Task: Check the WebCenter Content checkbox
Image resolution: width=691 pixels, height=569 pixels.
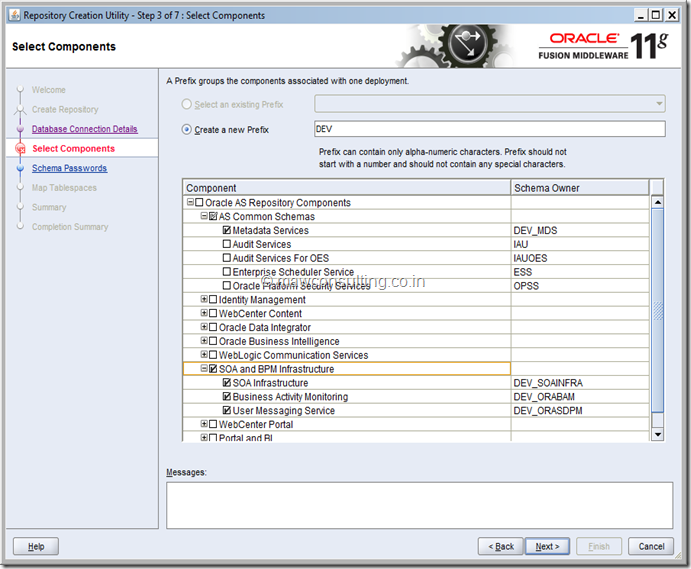Action: coord(213,313)
